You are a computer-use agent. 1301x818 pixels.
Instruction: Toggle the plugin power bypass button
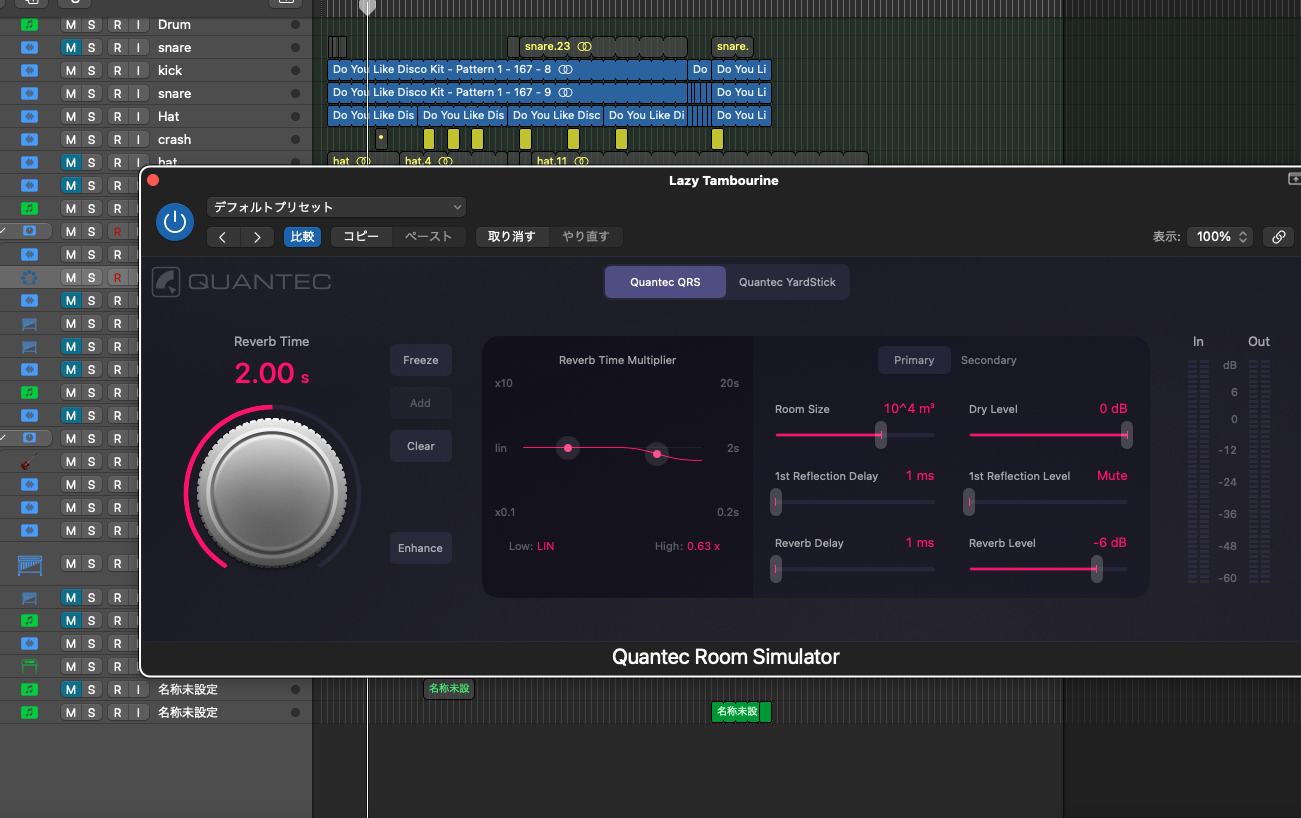pos(175,221)
